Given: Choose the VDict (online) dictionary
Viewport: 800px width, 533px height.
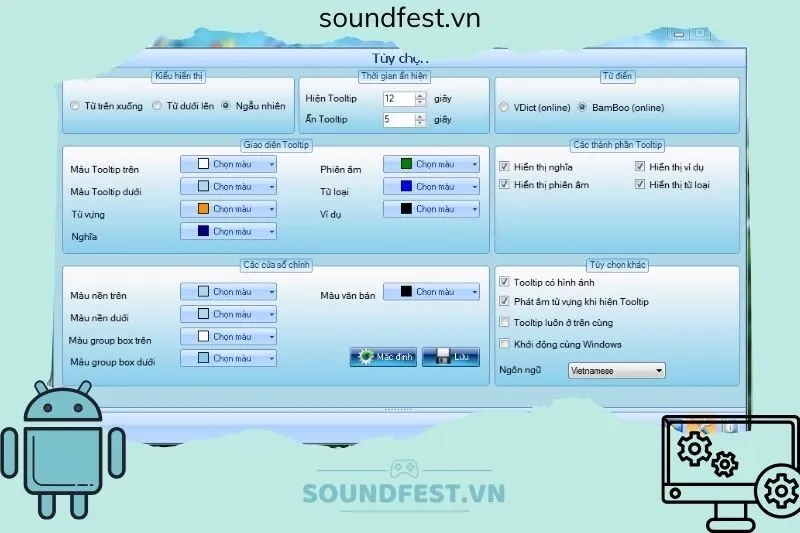Looking at the screenshot, I should 505,108.
